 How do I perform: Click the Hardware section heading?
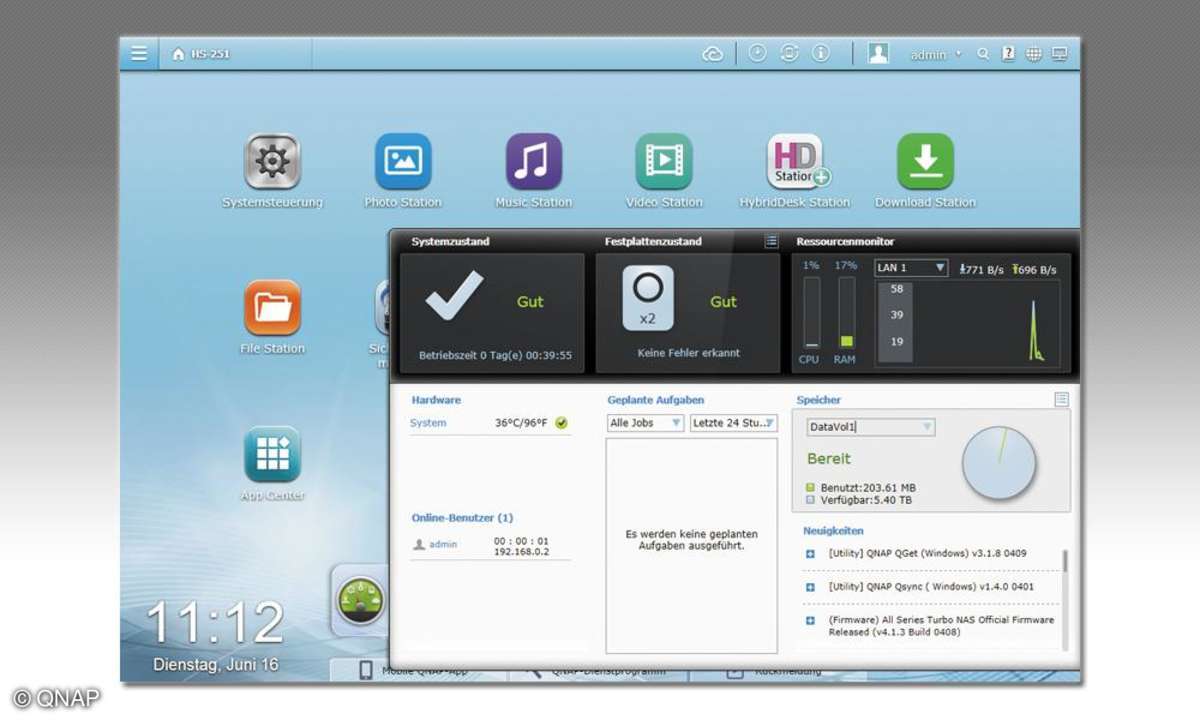[x=436, y=400]
